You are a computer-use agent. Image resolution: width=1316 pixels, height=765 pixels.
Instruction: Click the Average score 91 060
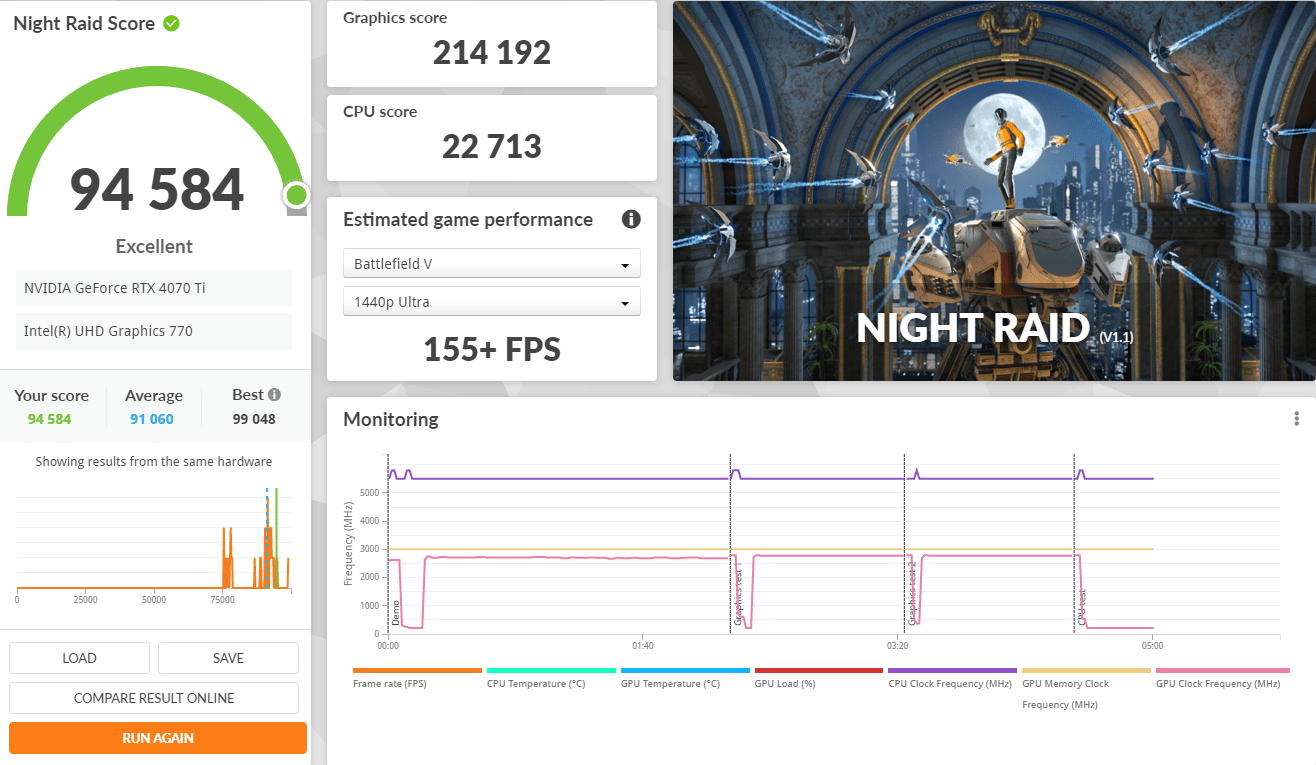(152, 419)
